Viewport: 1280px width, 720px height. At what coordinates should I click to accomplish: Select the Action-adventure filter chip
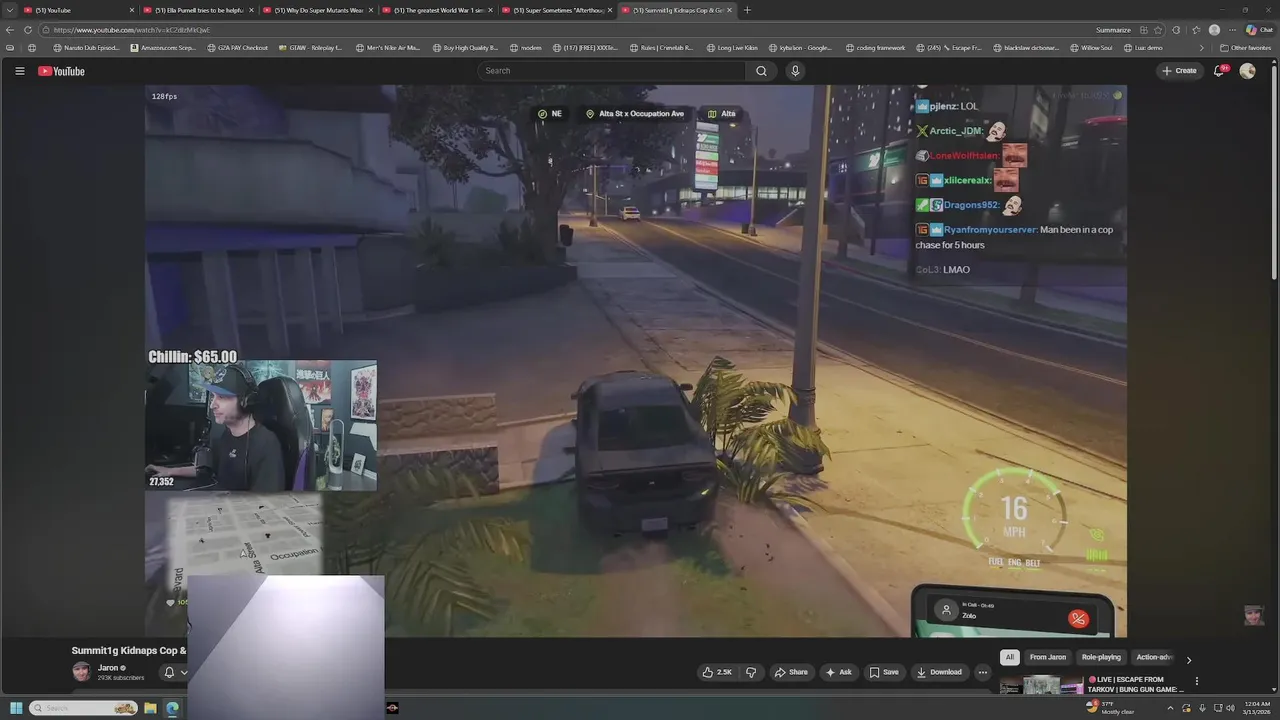point(1154,657)
